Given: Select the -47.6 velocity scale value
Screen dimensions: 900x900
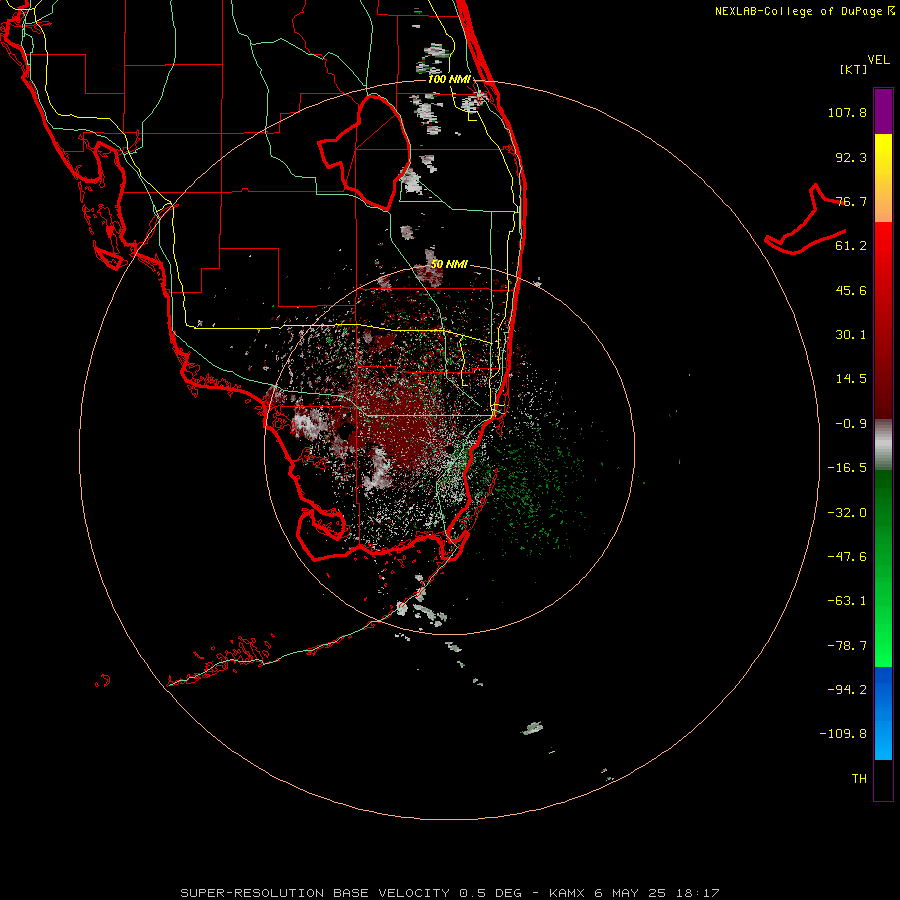Looking at the screenshot, I should 847,557.
